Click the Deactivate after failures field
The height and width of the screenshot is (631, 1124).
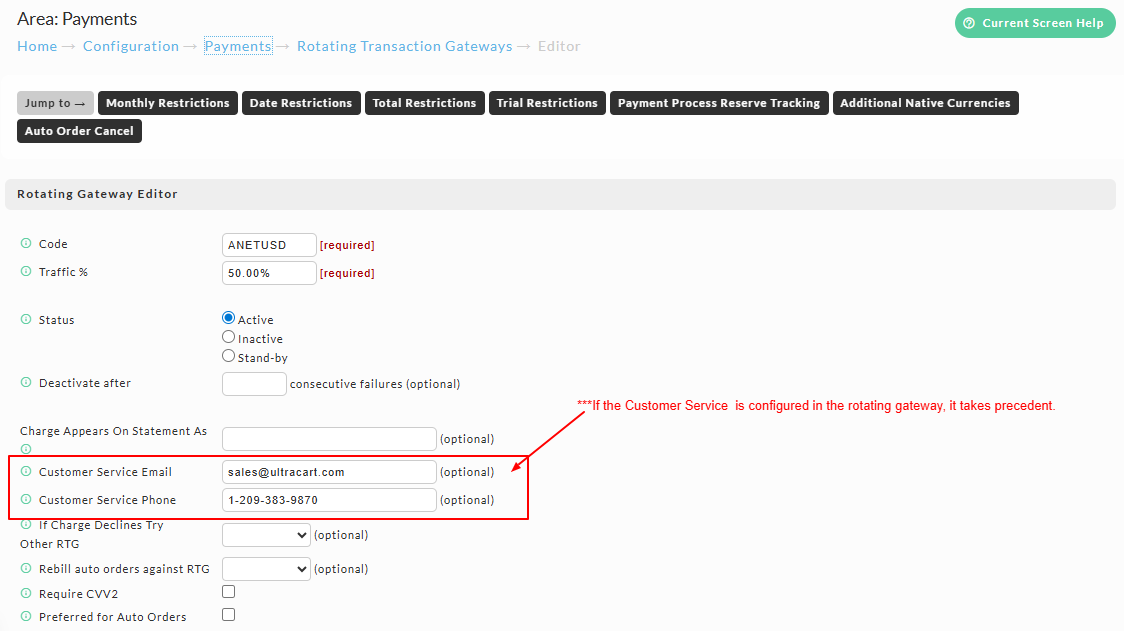point(254,384)
